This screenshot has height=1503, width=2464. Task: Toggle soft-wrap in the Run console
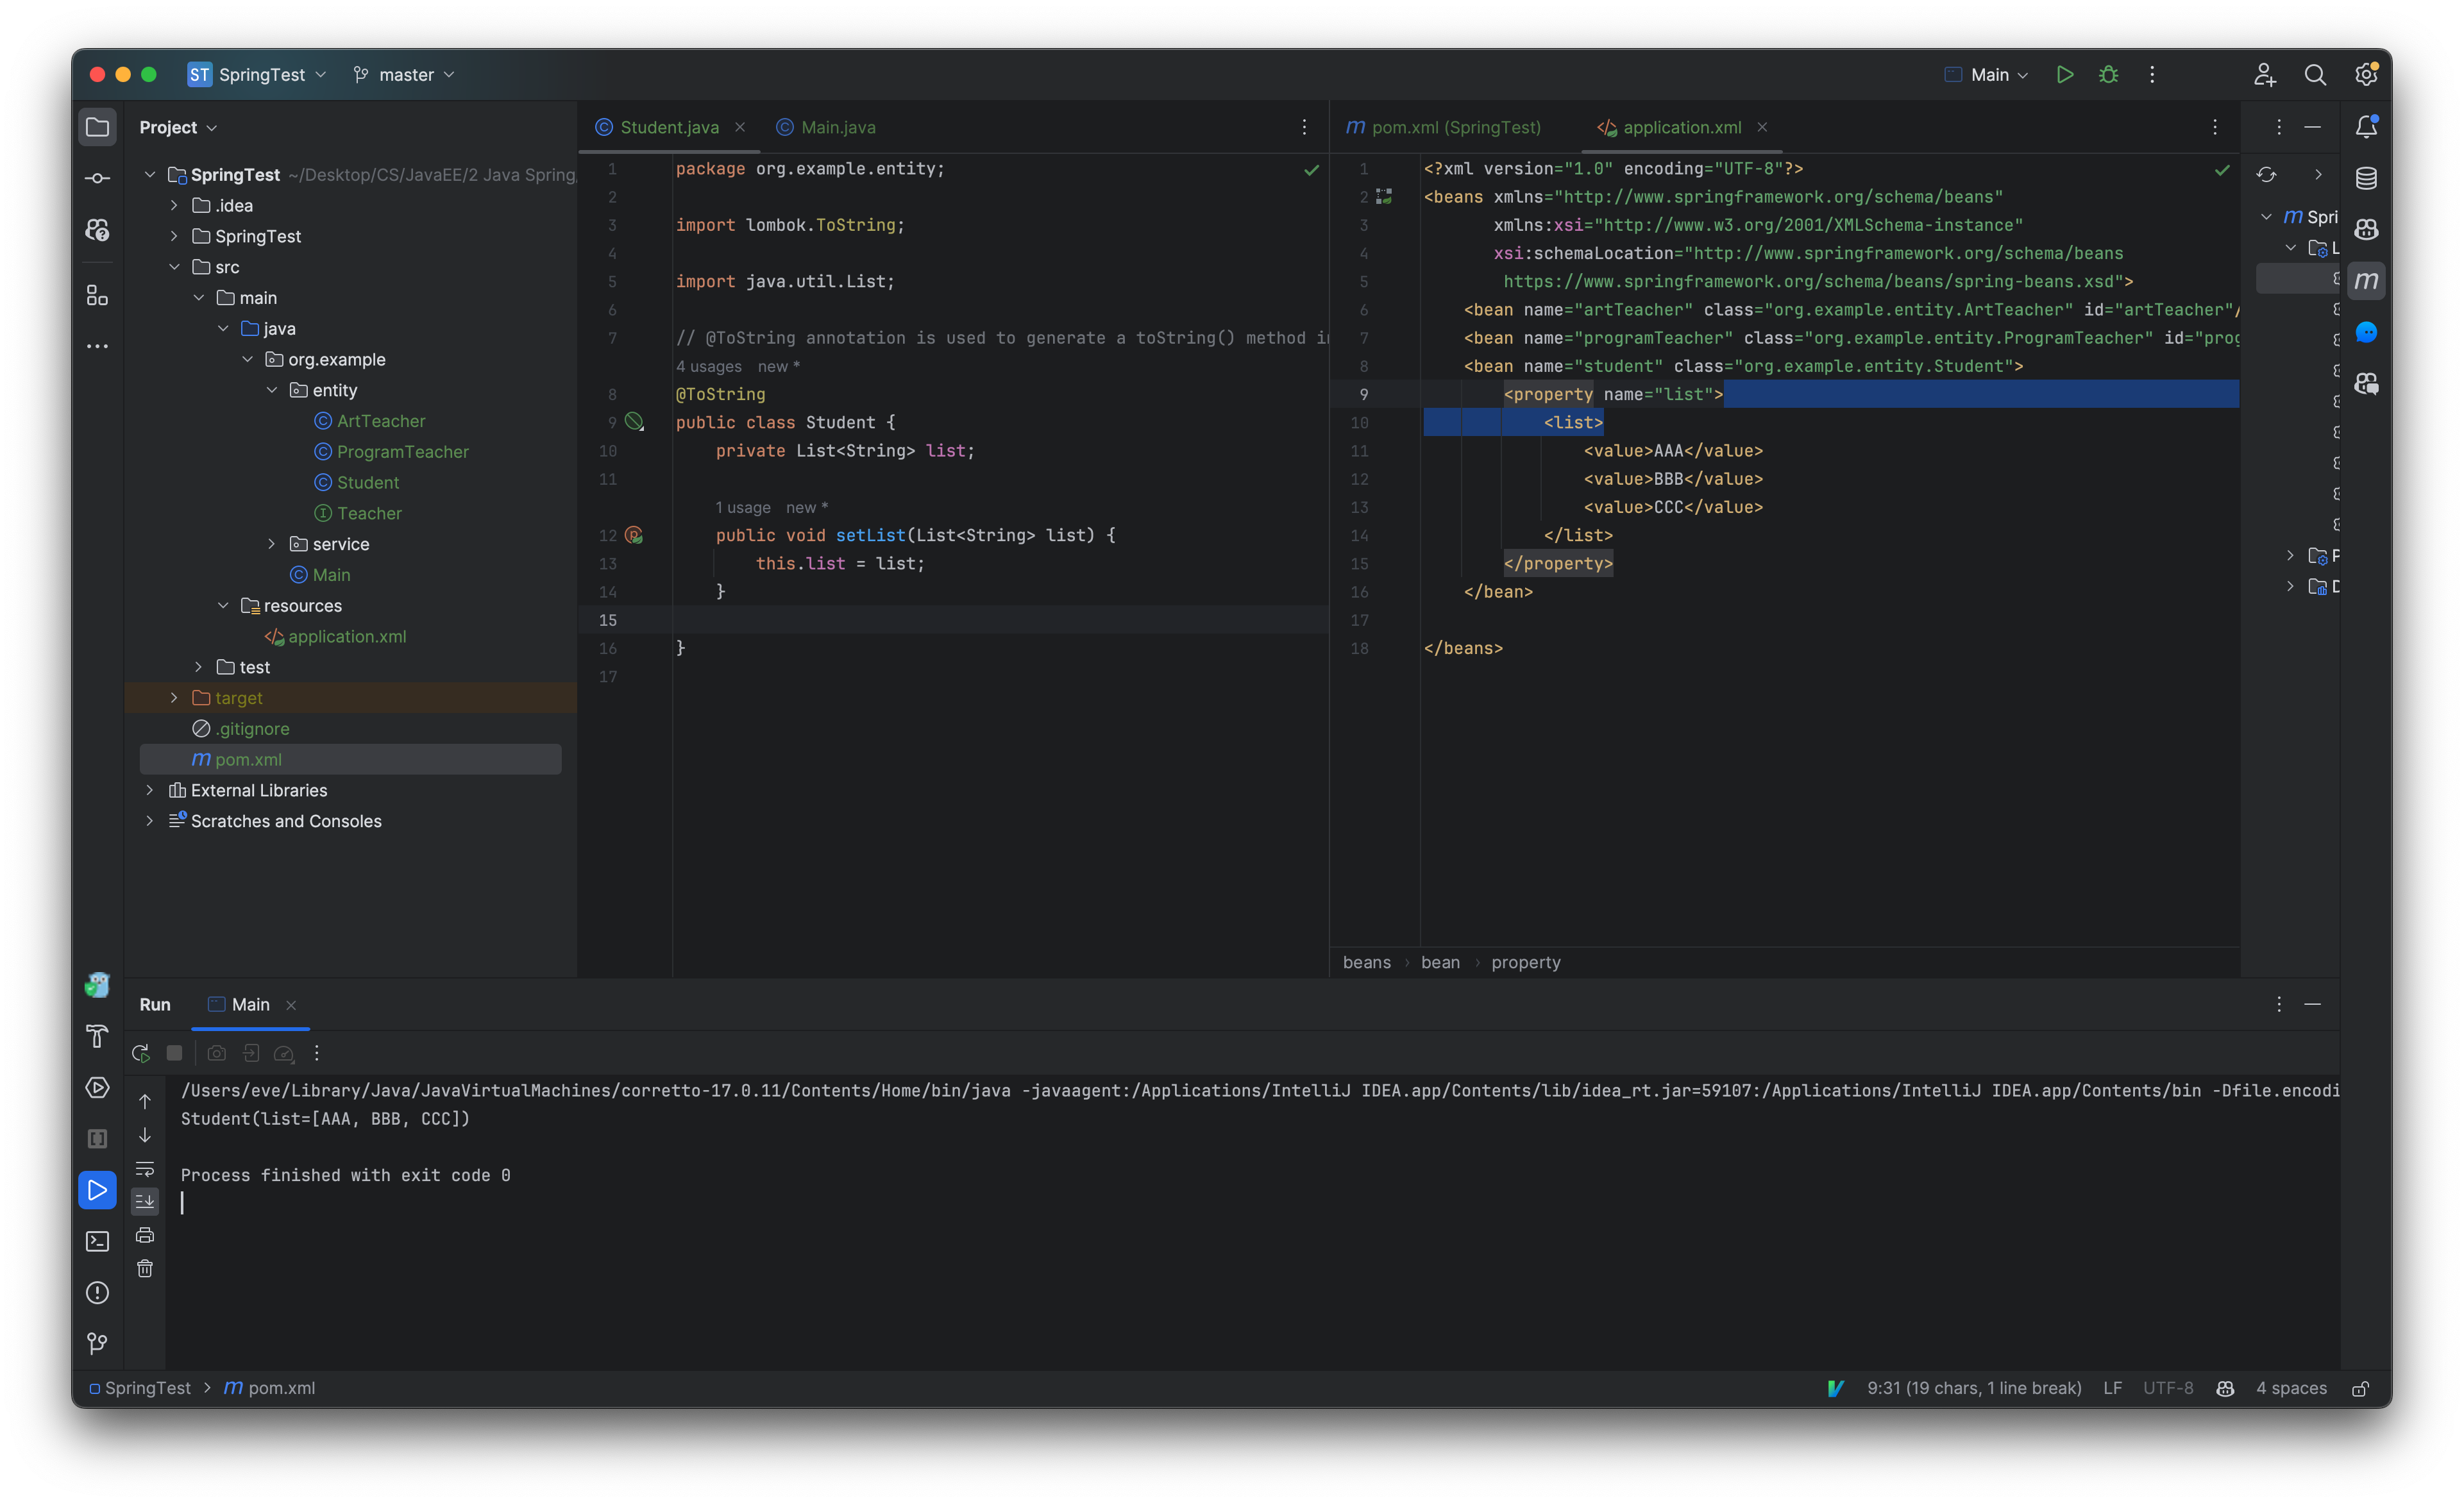pyautogui.click(x=145, y=1168)
